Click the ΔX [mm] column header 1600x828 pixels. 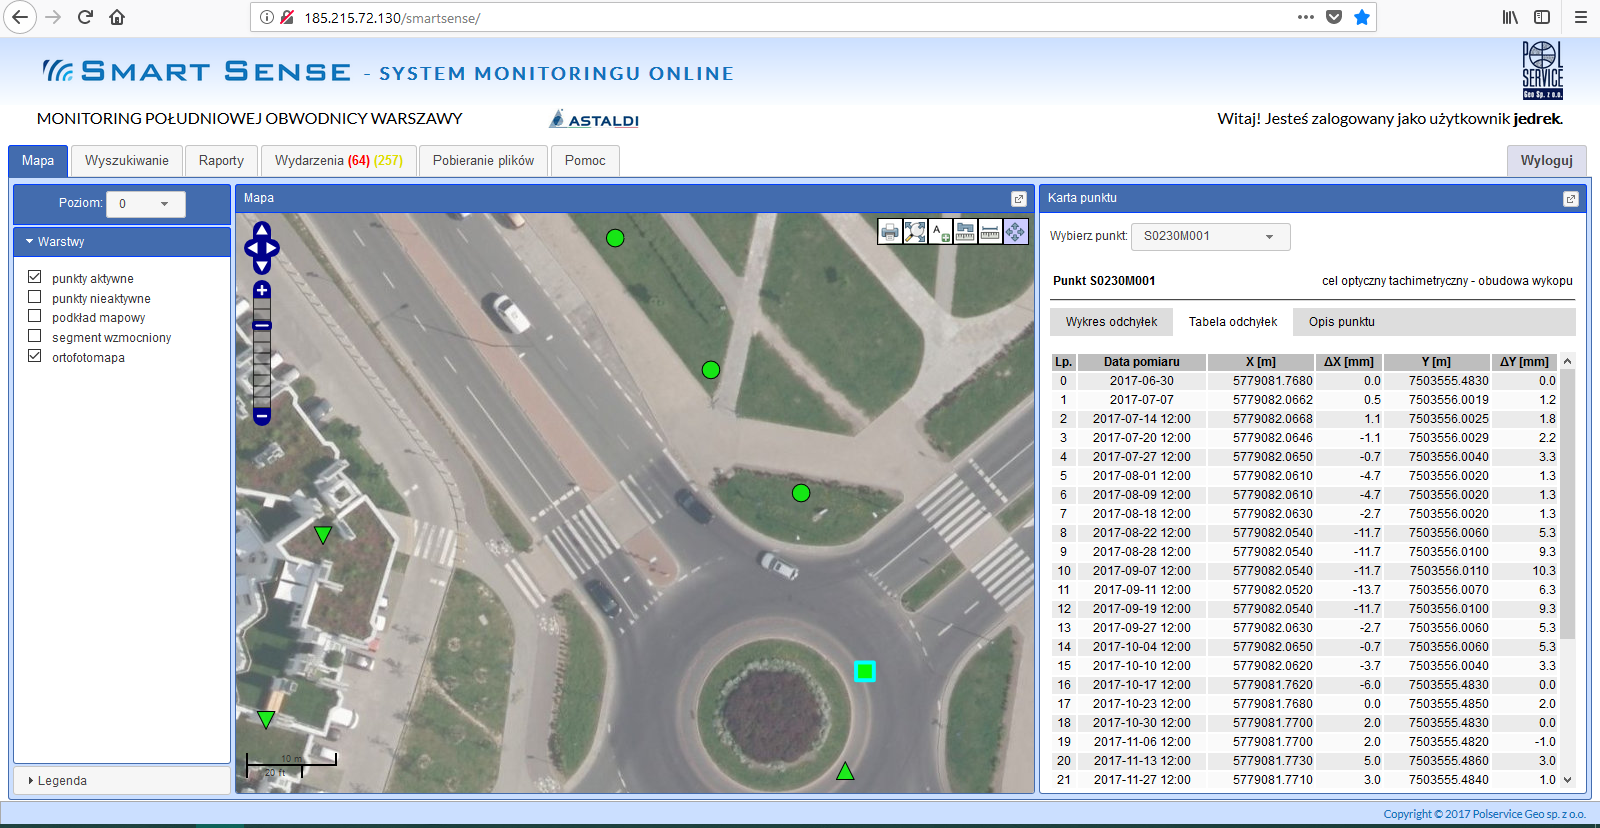tap(1349, 362)
